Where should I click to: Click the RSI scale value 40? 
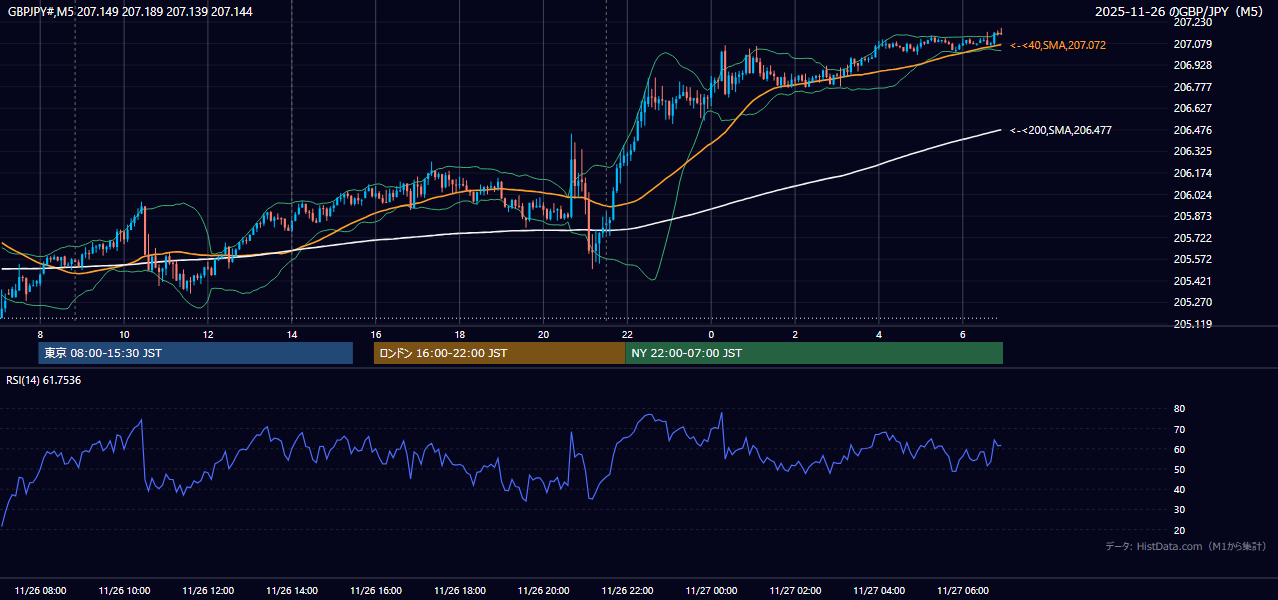point(1179,490)
